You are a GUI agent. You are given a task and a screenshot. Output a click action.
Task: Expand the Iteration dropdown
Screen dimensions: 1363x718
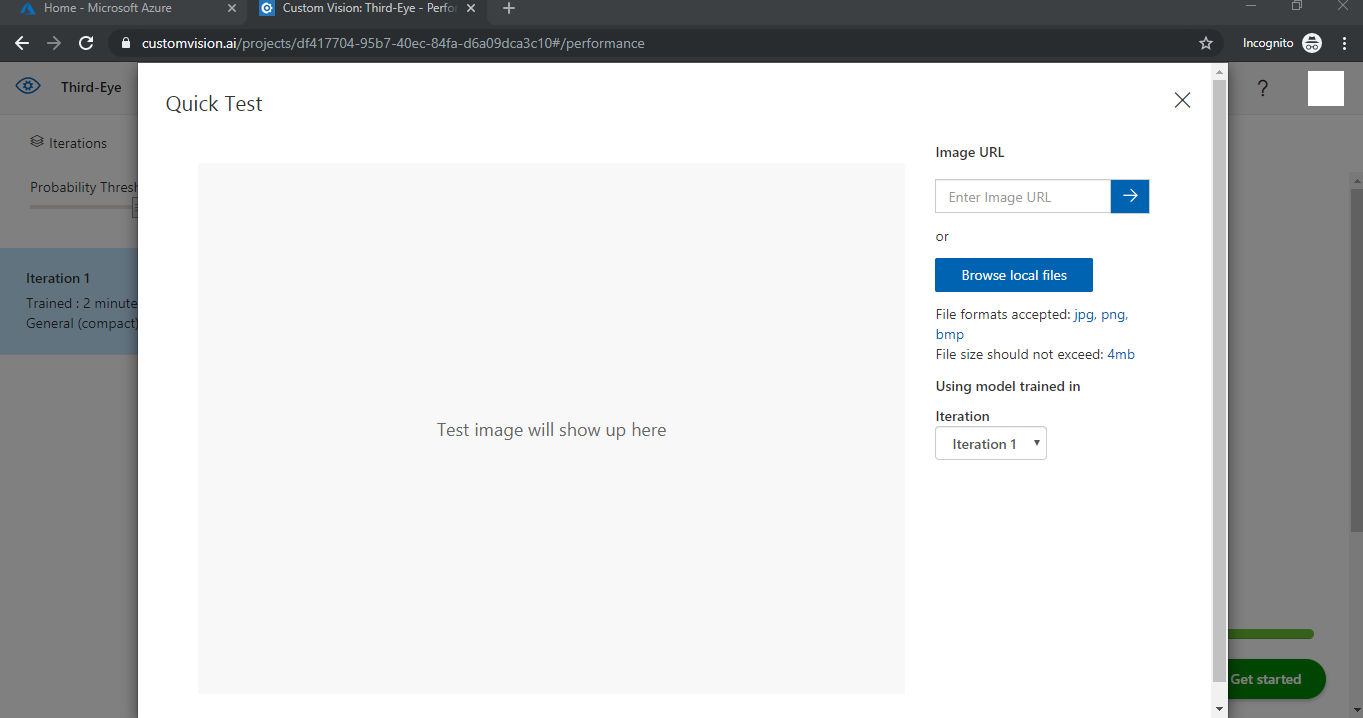pos(990,444)
